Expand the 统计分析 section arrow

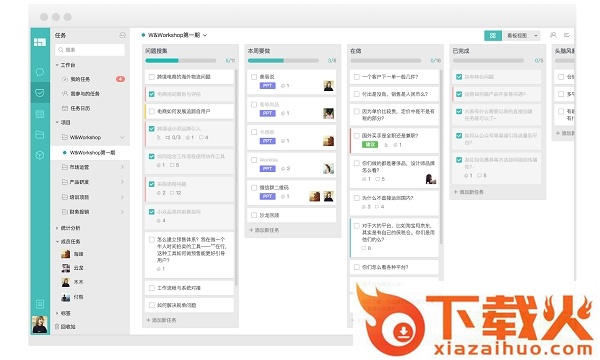coord(57,228)
